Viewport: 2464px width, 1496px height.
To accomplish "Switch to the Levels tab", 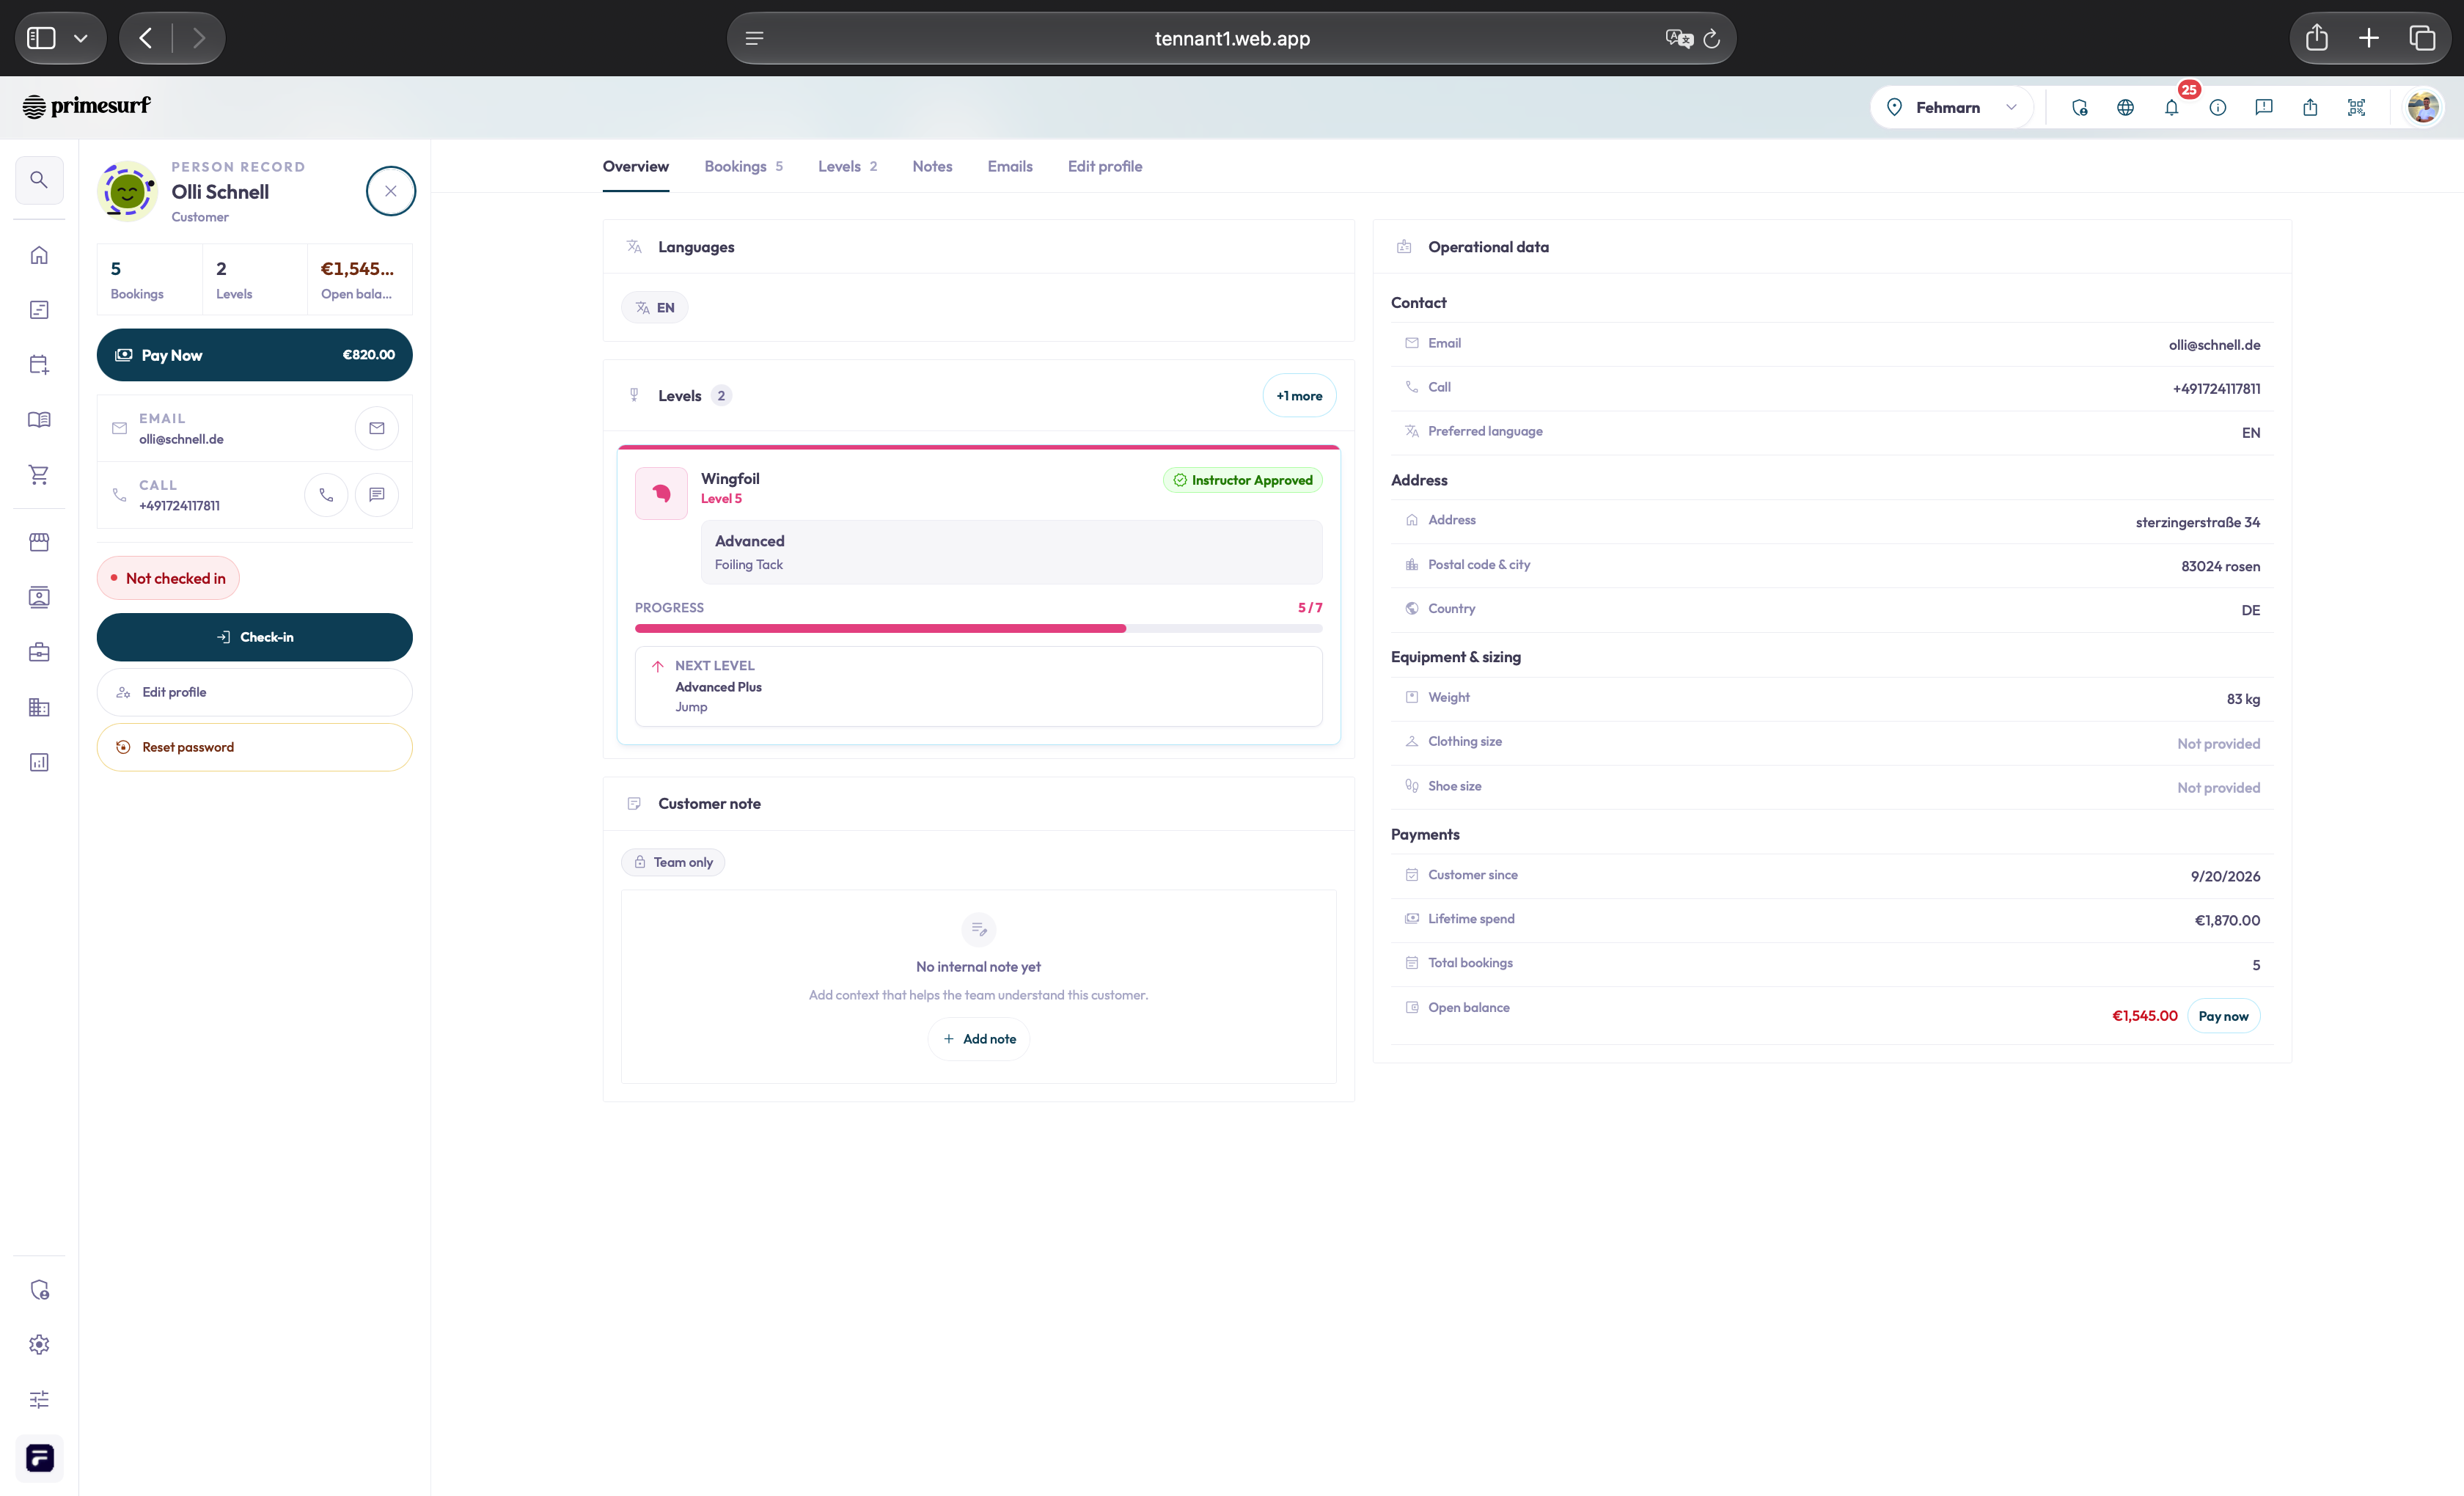I will 848,166.
